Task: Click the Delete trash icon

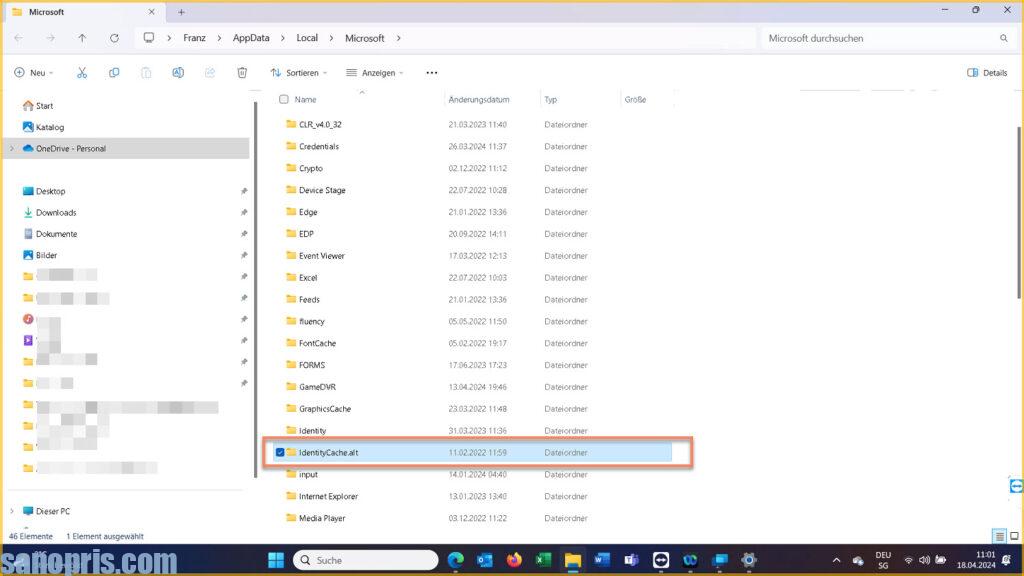Action: pyautogui.click(x=242, y=73)
